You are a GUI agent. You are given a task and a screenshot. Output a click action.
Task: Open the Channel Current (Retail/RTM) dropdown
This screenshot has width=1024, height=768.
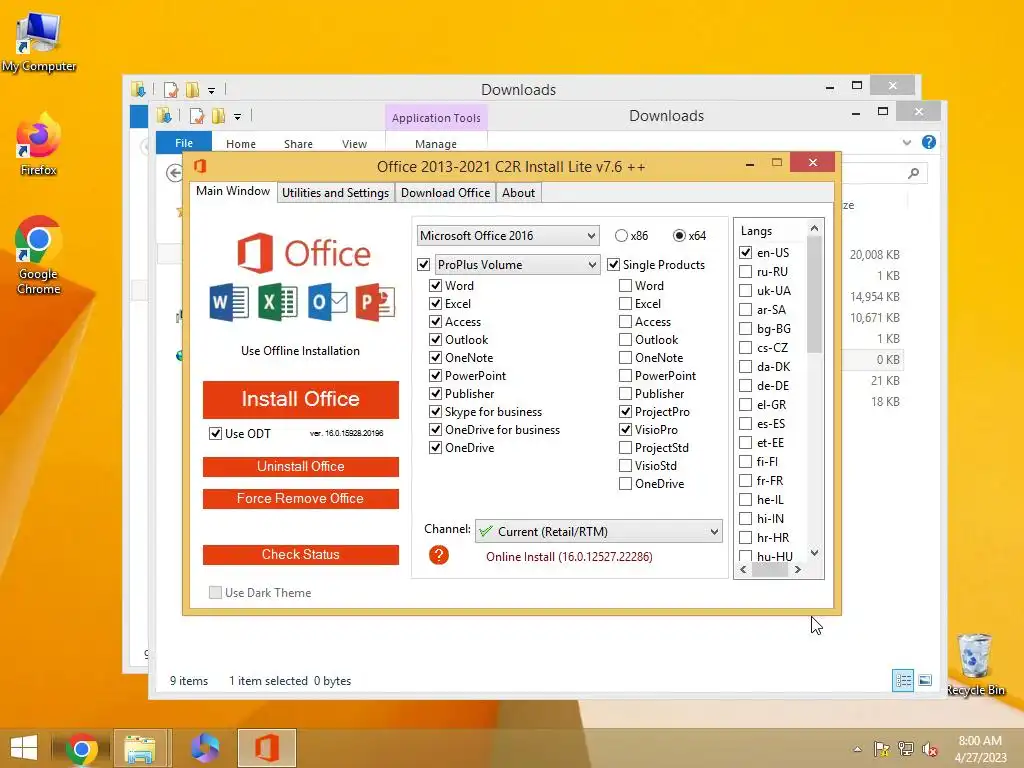[x=599, y=532]
